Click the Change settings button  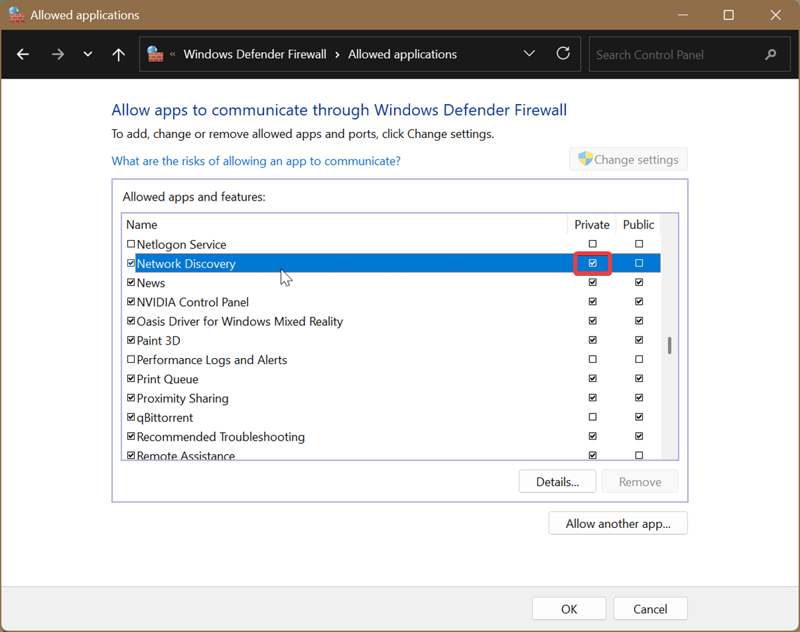pyautogui.click(x=628, y=160)
